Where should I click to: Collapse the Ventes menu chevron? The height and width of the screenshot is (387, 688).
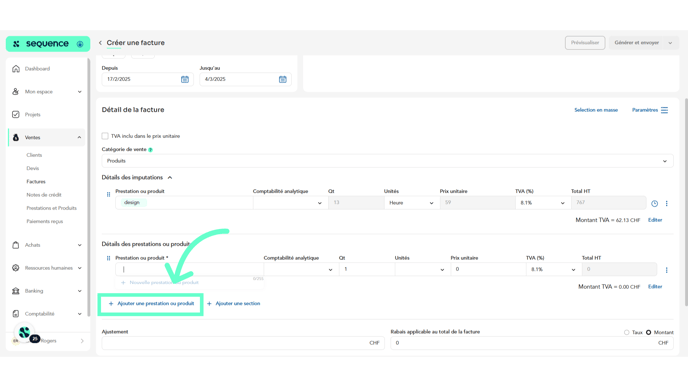pyautogui.click(x=79, y=138)
